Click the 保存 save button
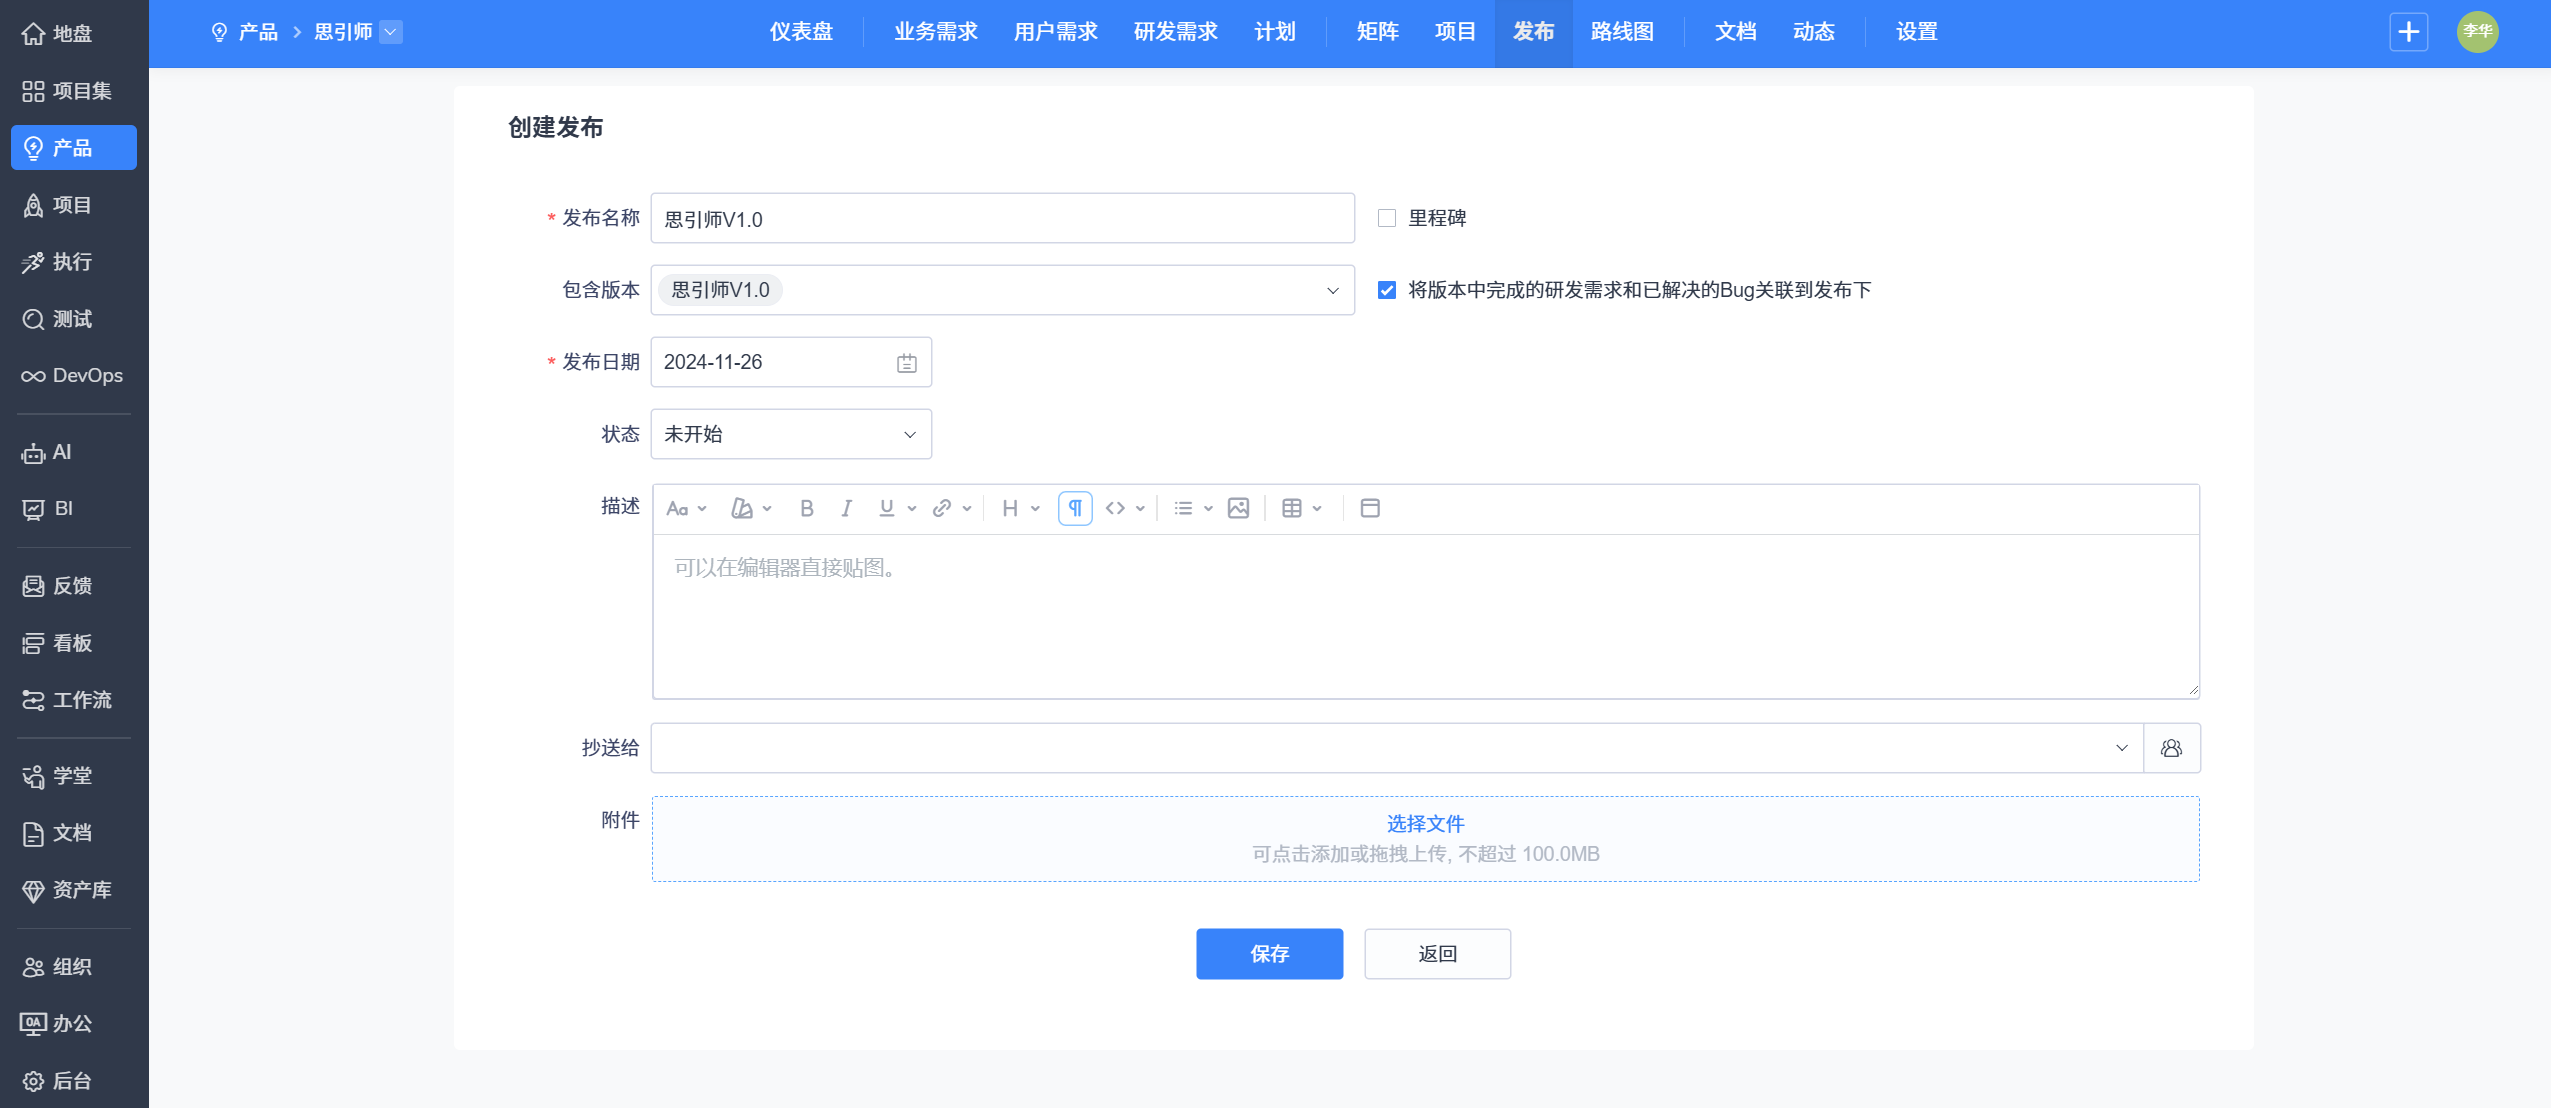Image resolution: width=2551 pixels, height=1108 pixels. pyautogui.click(x=1269, y=954)
